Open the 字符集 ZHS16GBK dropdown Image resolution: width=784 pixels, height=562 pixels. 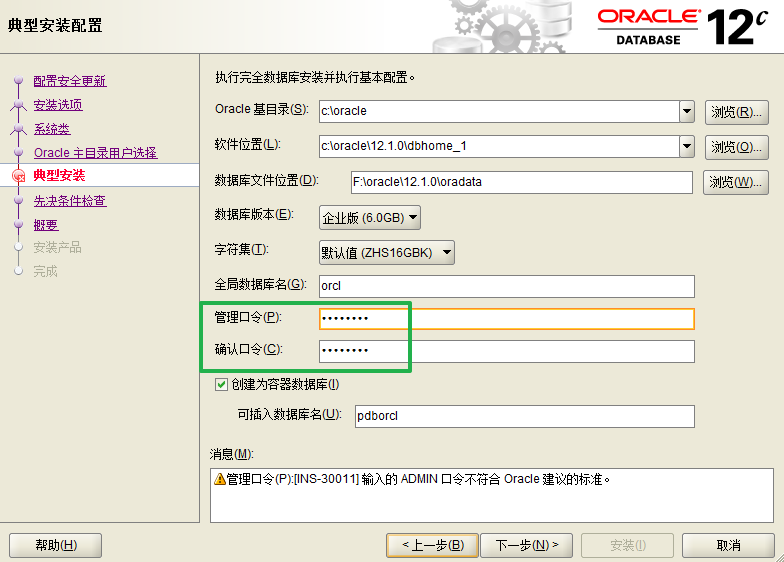point(387,252)
